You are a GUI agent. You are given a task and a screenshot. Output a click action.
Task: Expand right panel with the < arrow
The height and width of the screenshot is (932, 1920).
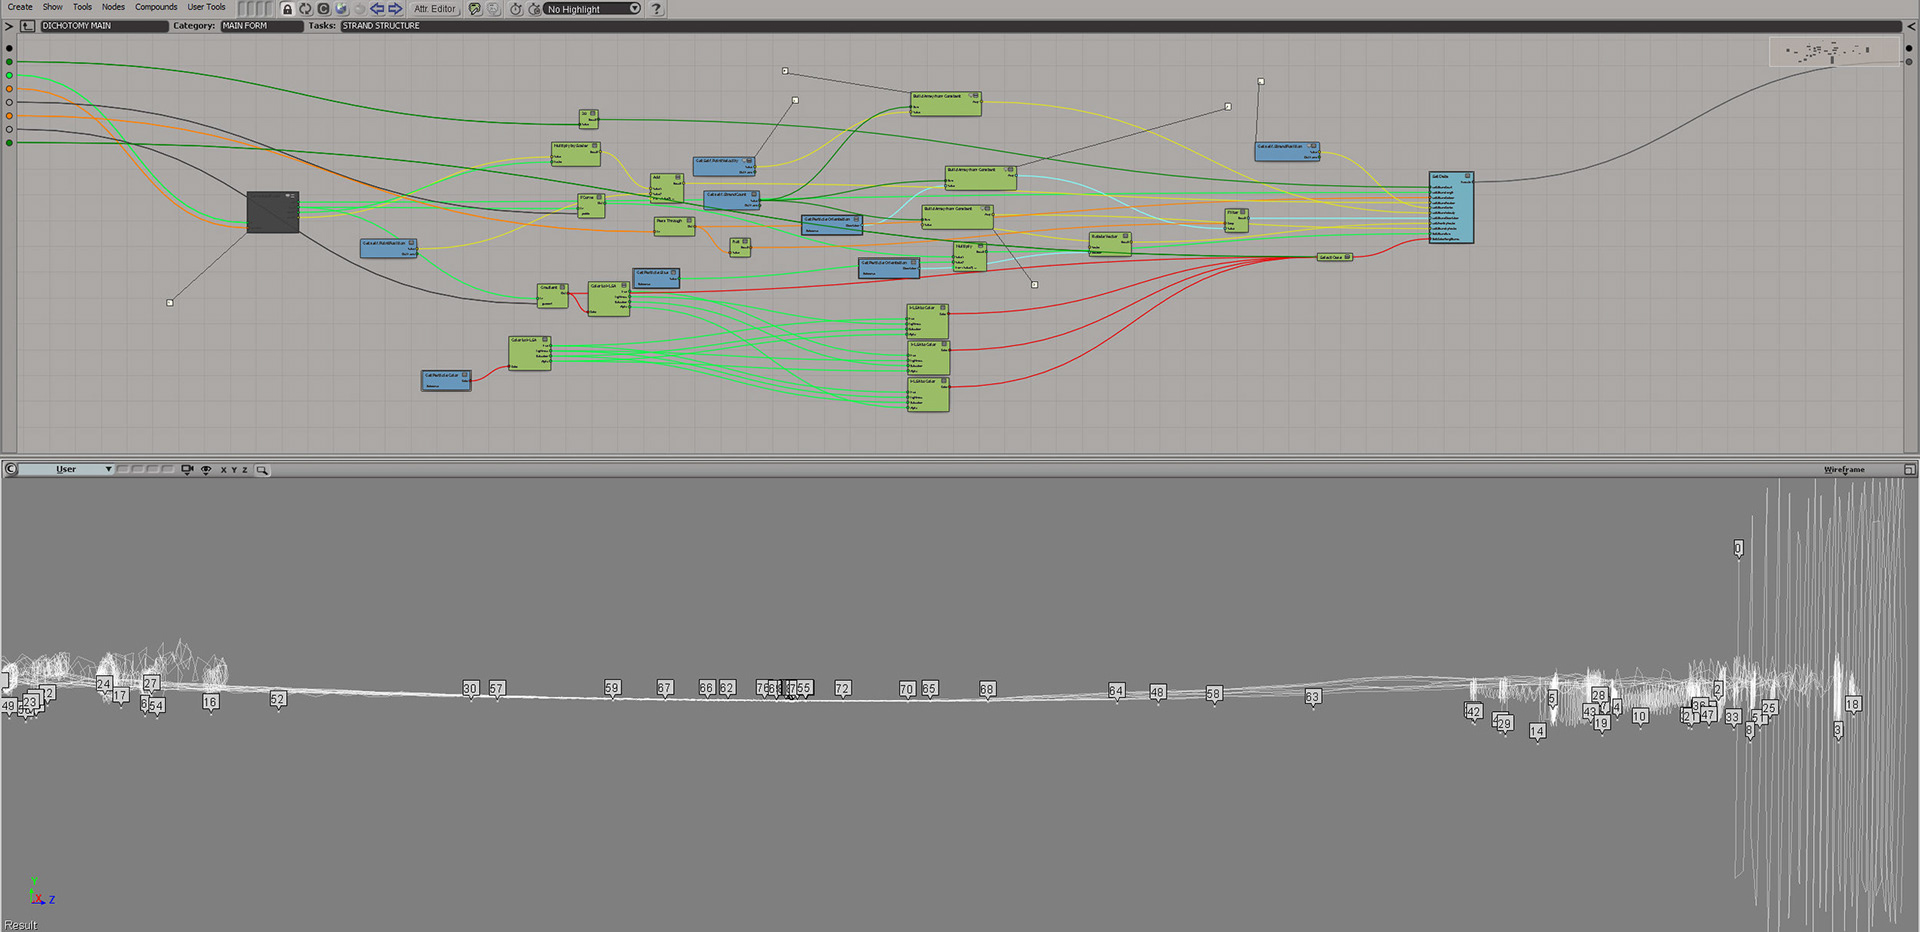click(x=1911, y=26)
